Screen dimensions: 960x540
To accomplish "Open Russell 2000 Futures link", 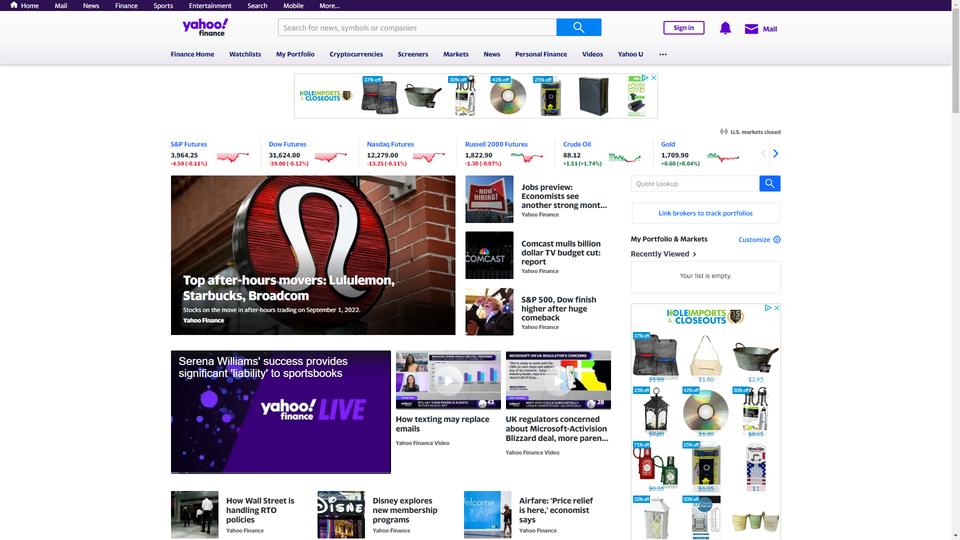I will [496, 144].
